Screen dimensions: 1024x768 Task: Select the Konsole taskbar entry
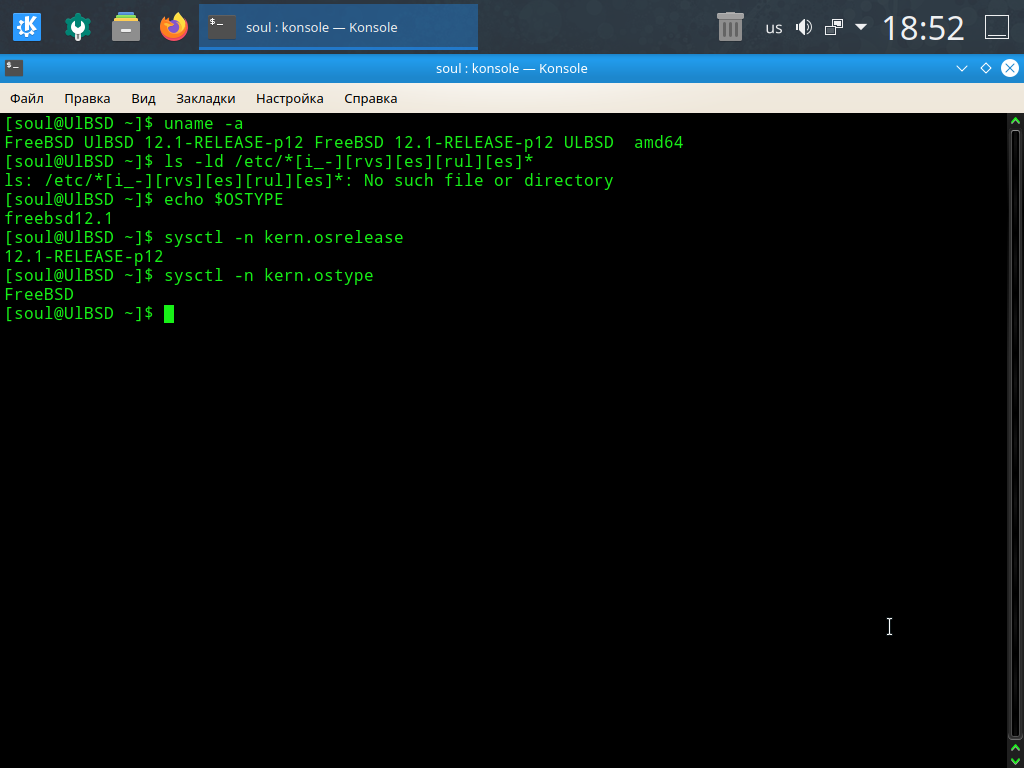tap(338, 27)
